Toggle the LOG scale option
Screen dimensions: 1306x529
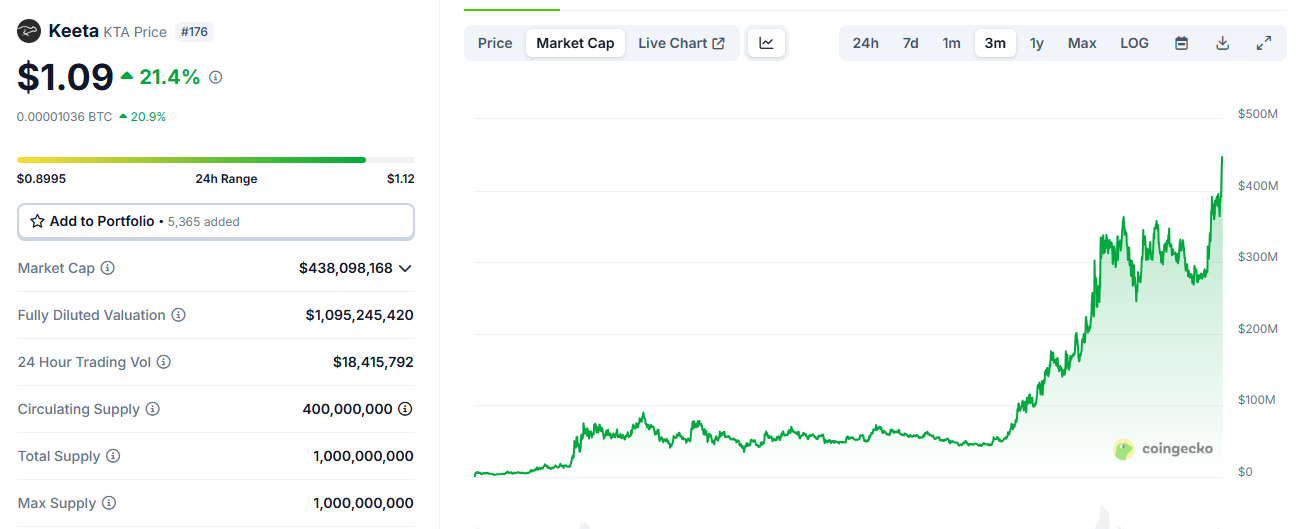[x=1134, y=43]
